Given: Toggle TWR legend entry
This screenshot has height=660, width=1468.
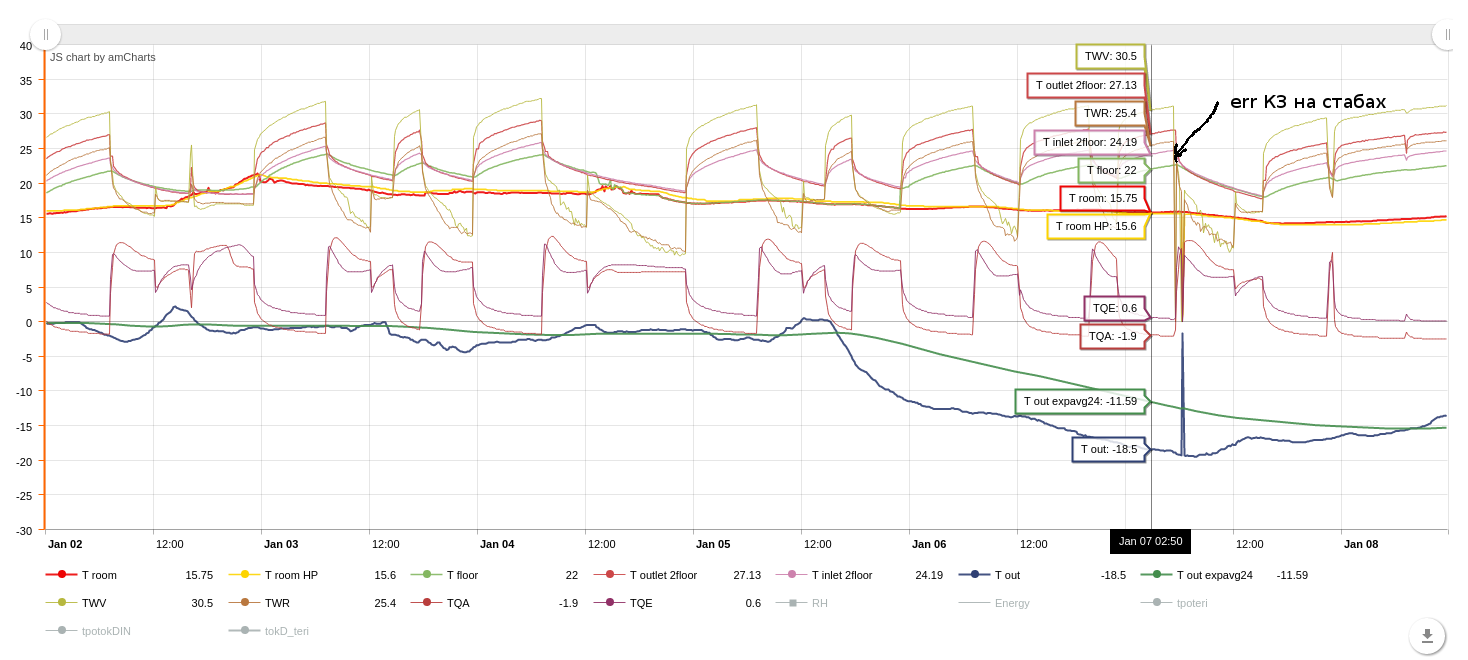Looking at the screenshot, I should coord(312,603).
